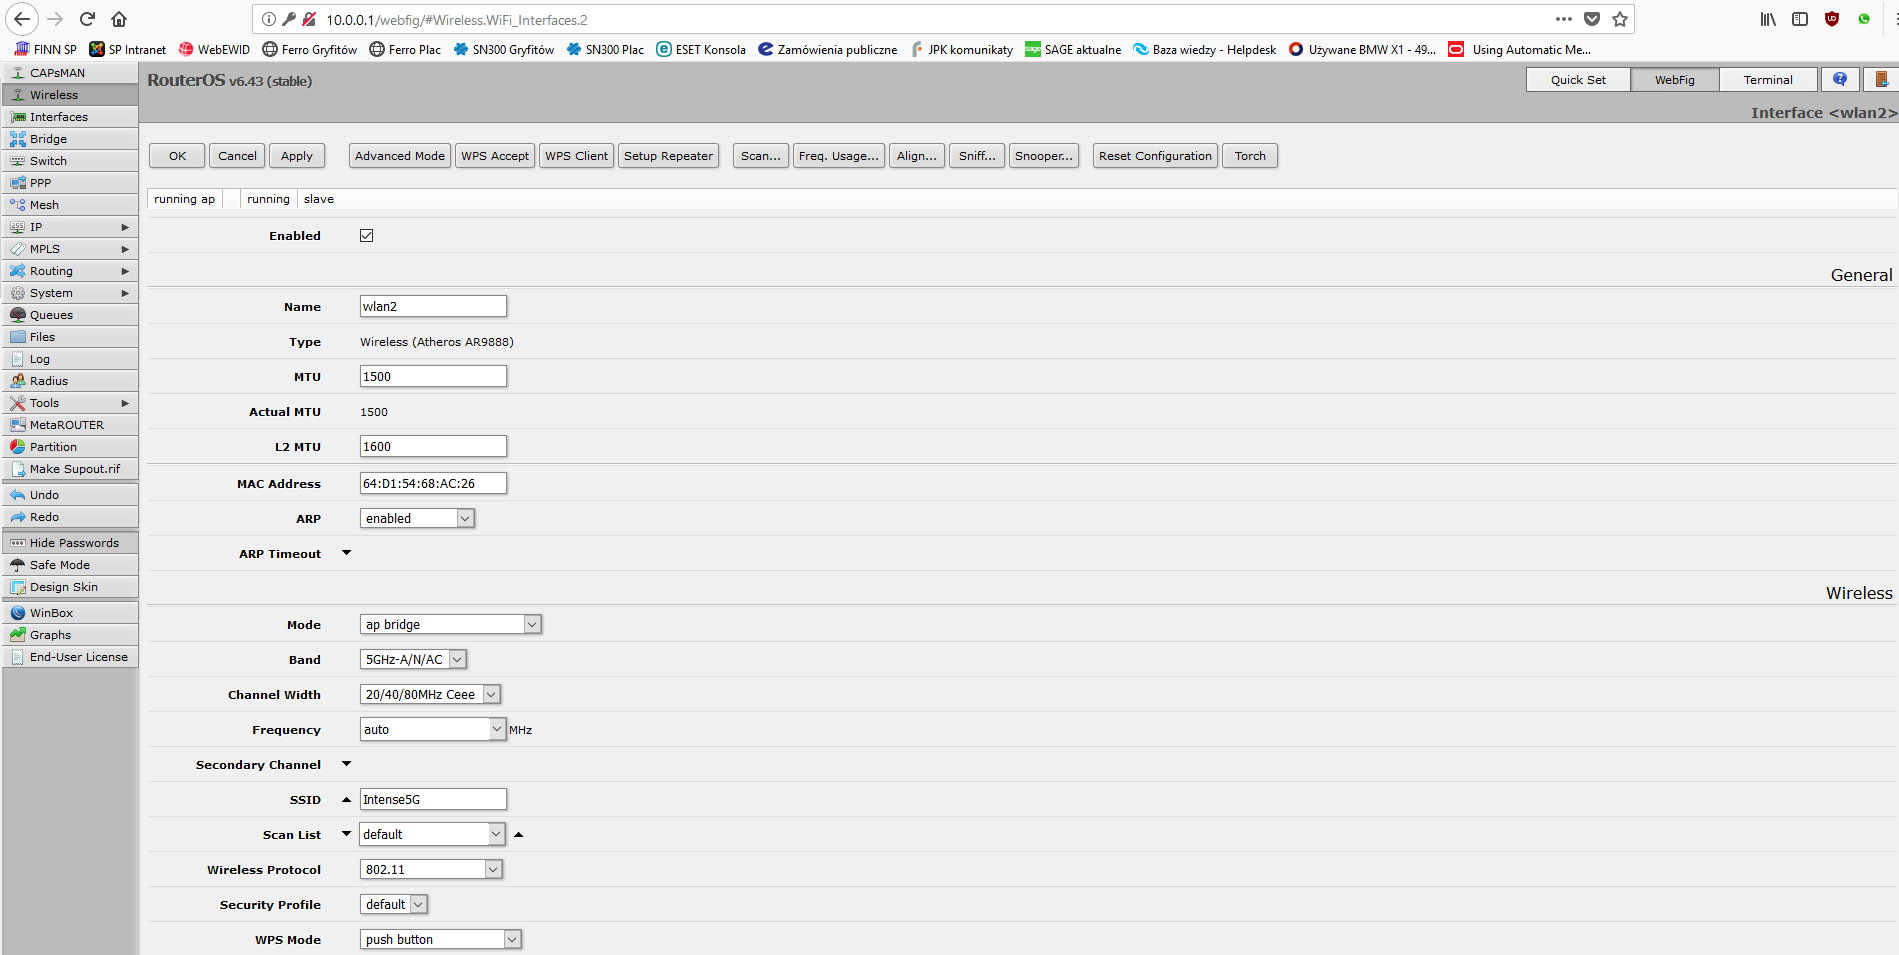Viewport: 1899px width, 955px height.
Task: Reload the browser page
Action: 87,19
